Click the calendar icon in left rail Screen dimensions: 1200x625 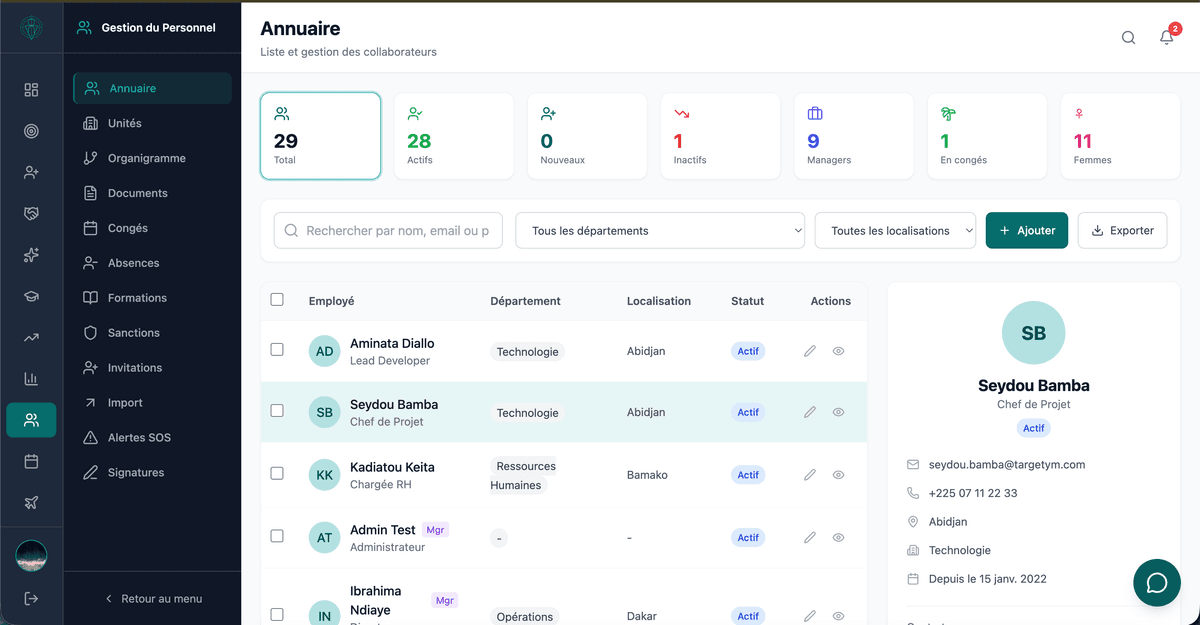31,461
